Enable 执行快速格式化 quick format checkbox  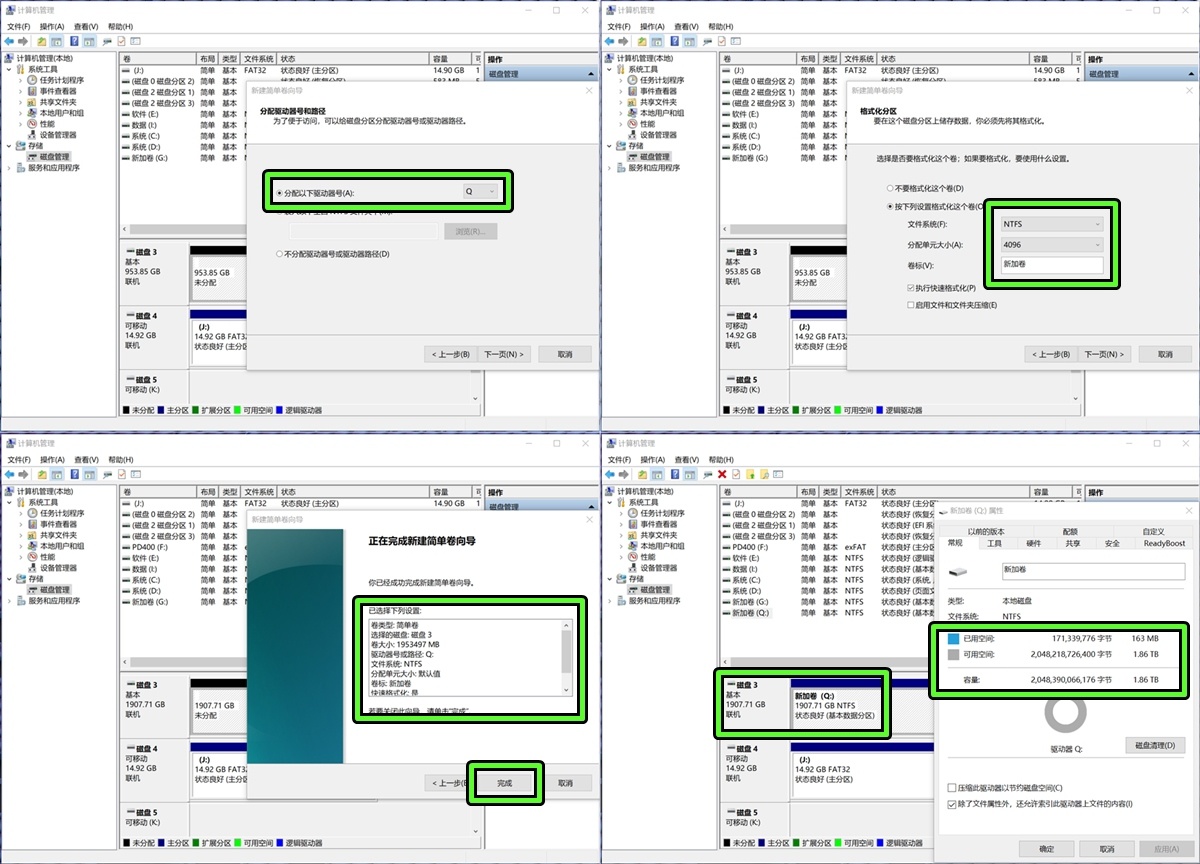coord(910,288)
